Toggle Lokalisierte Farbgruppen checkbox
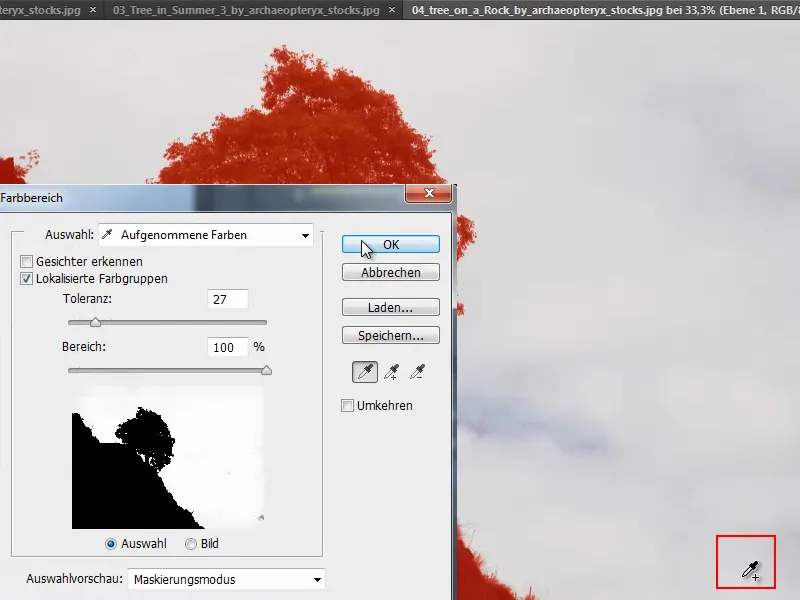This screenshot has height=600, width=800. [x=27, y=279]
